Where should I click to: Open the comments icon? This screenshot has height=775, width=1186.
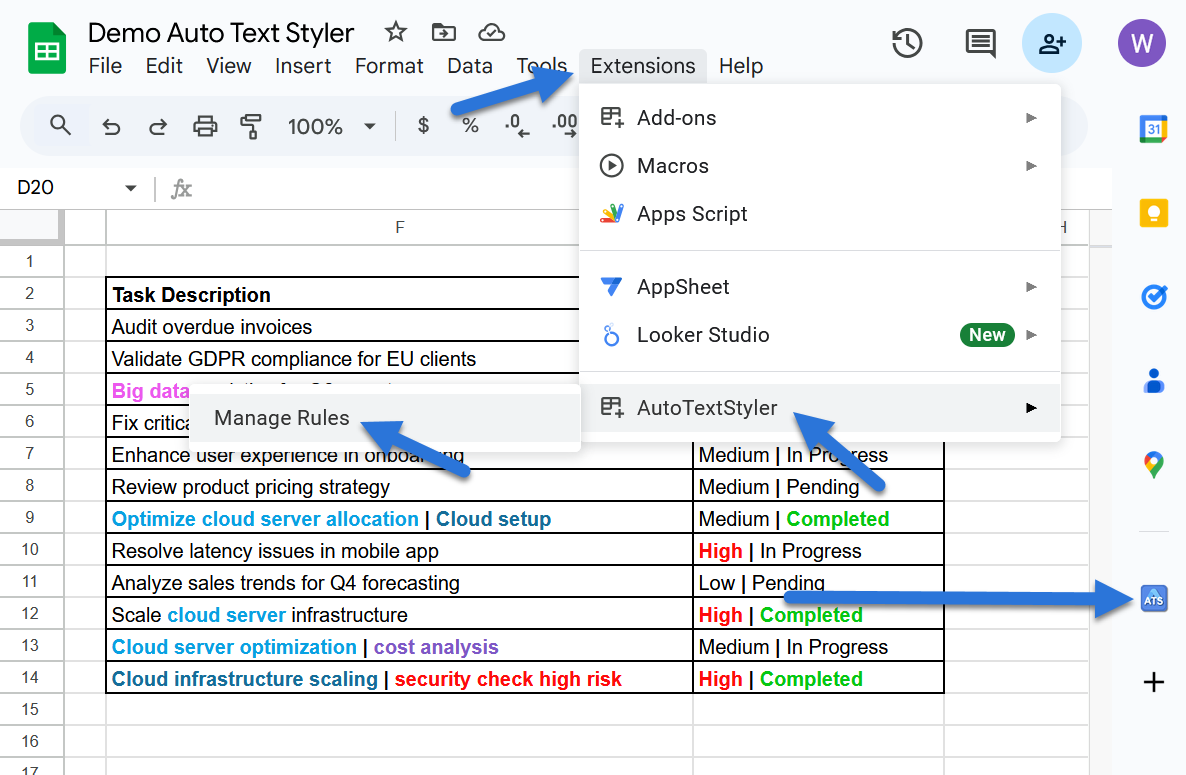979,44
